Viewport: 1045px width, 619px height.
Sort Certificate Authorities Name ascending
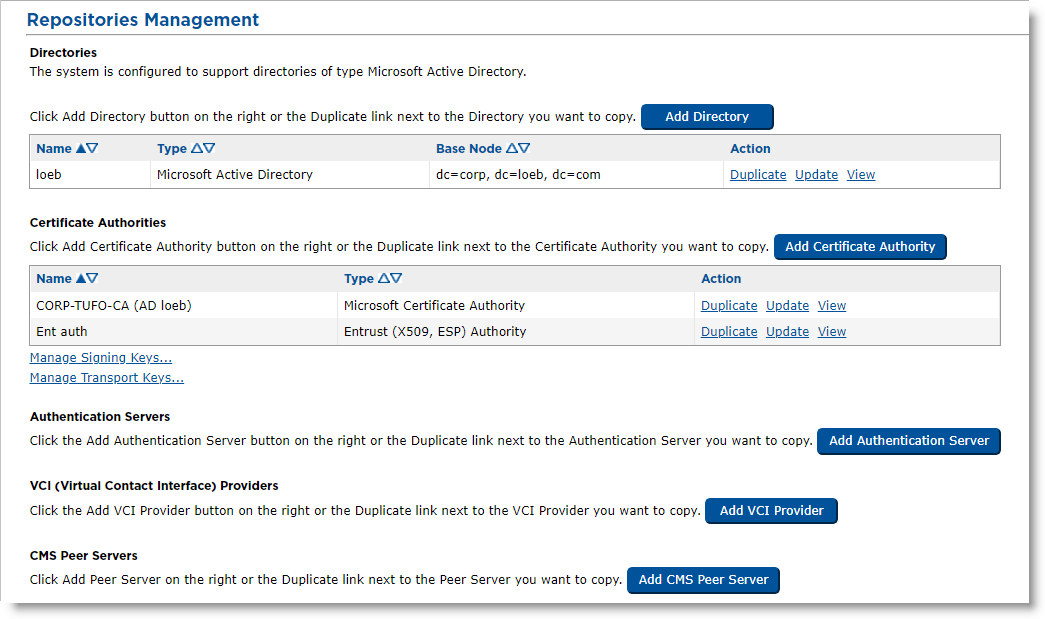81,279
